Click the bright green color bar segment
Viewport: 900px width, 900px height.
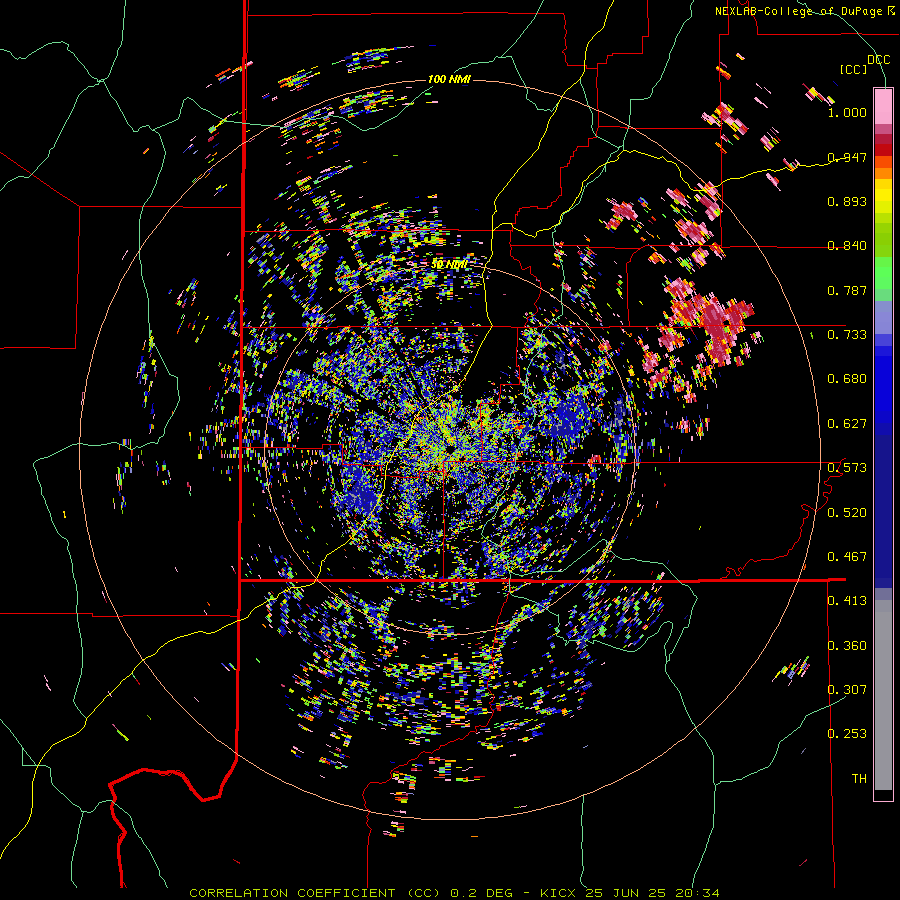coord(883,273)
